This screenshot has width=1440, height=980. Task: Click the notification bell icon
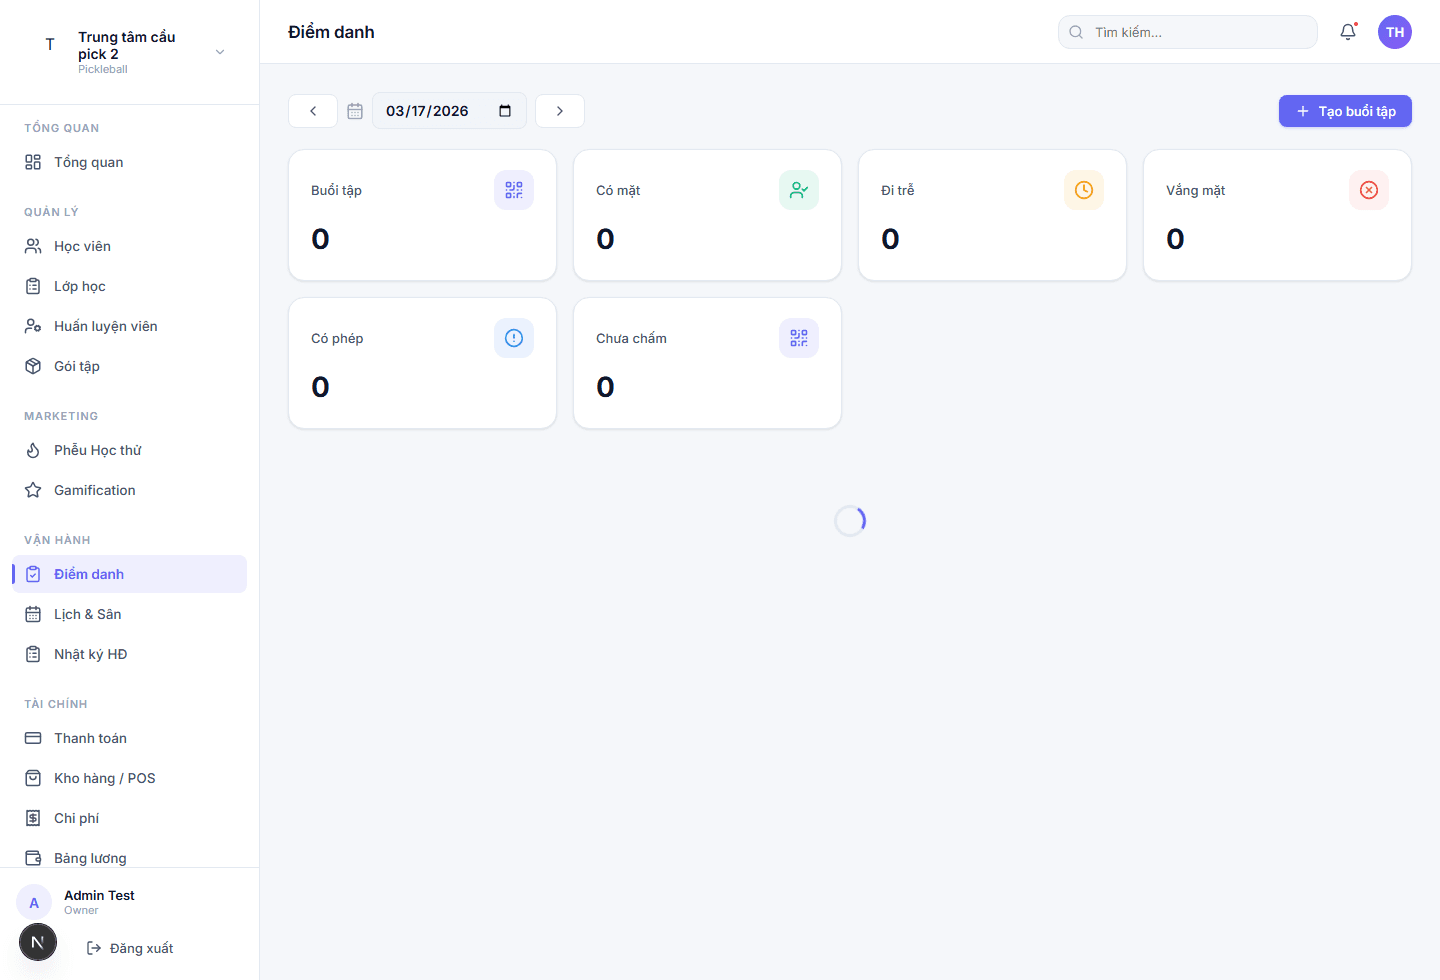1348,32
